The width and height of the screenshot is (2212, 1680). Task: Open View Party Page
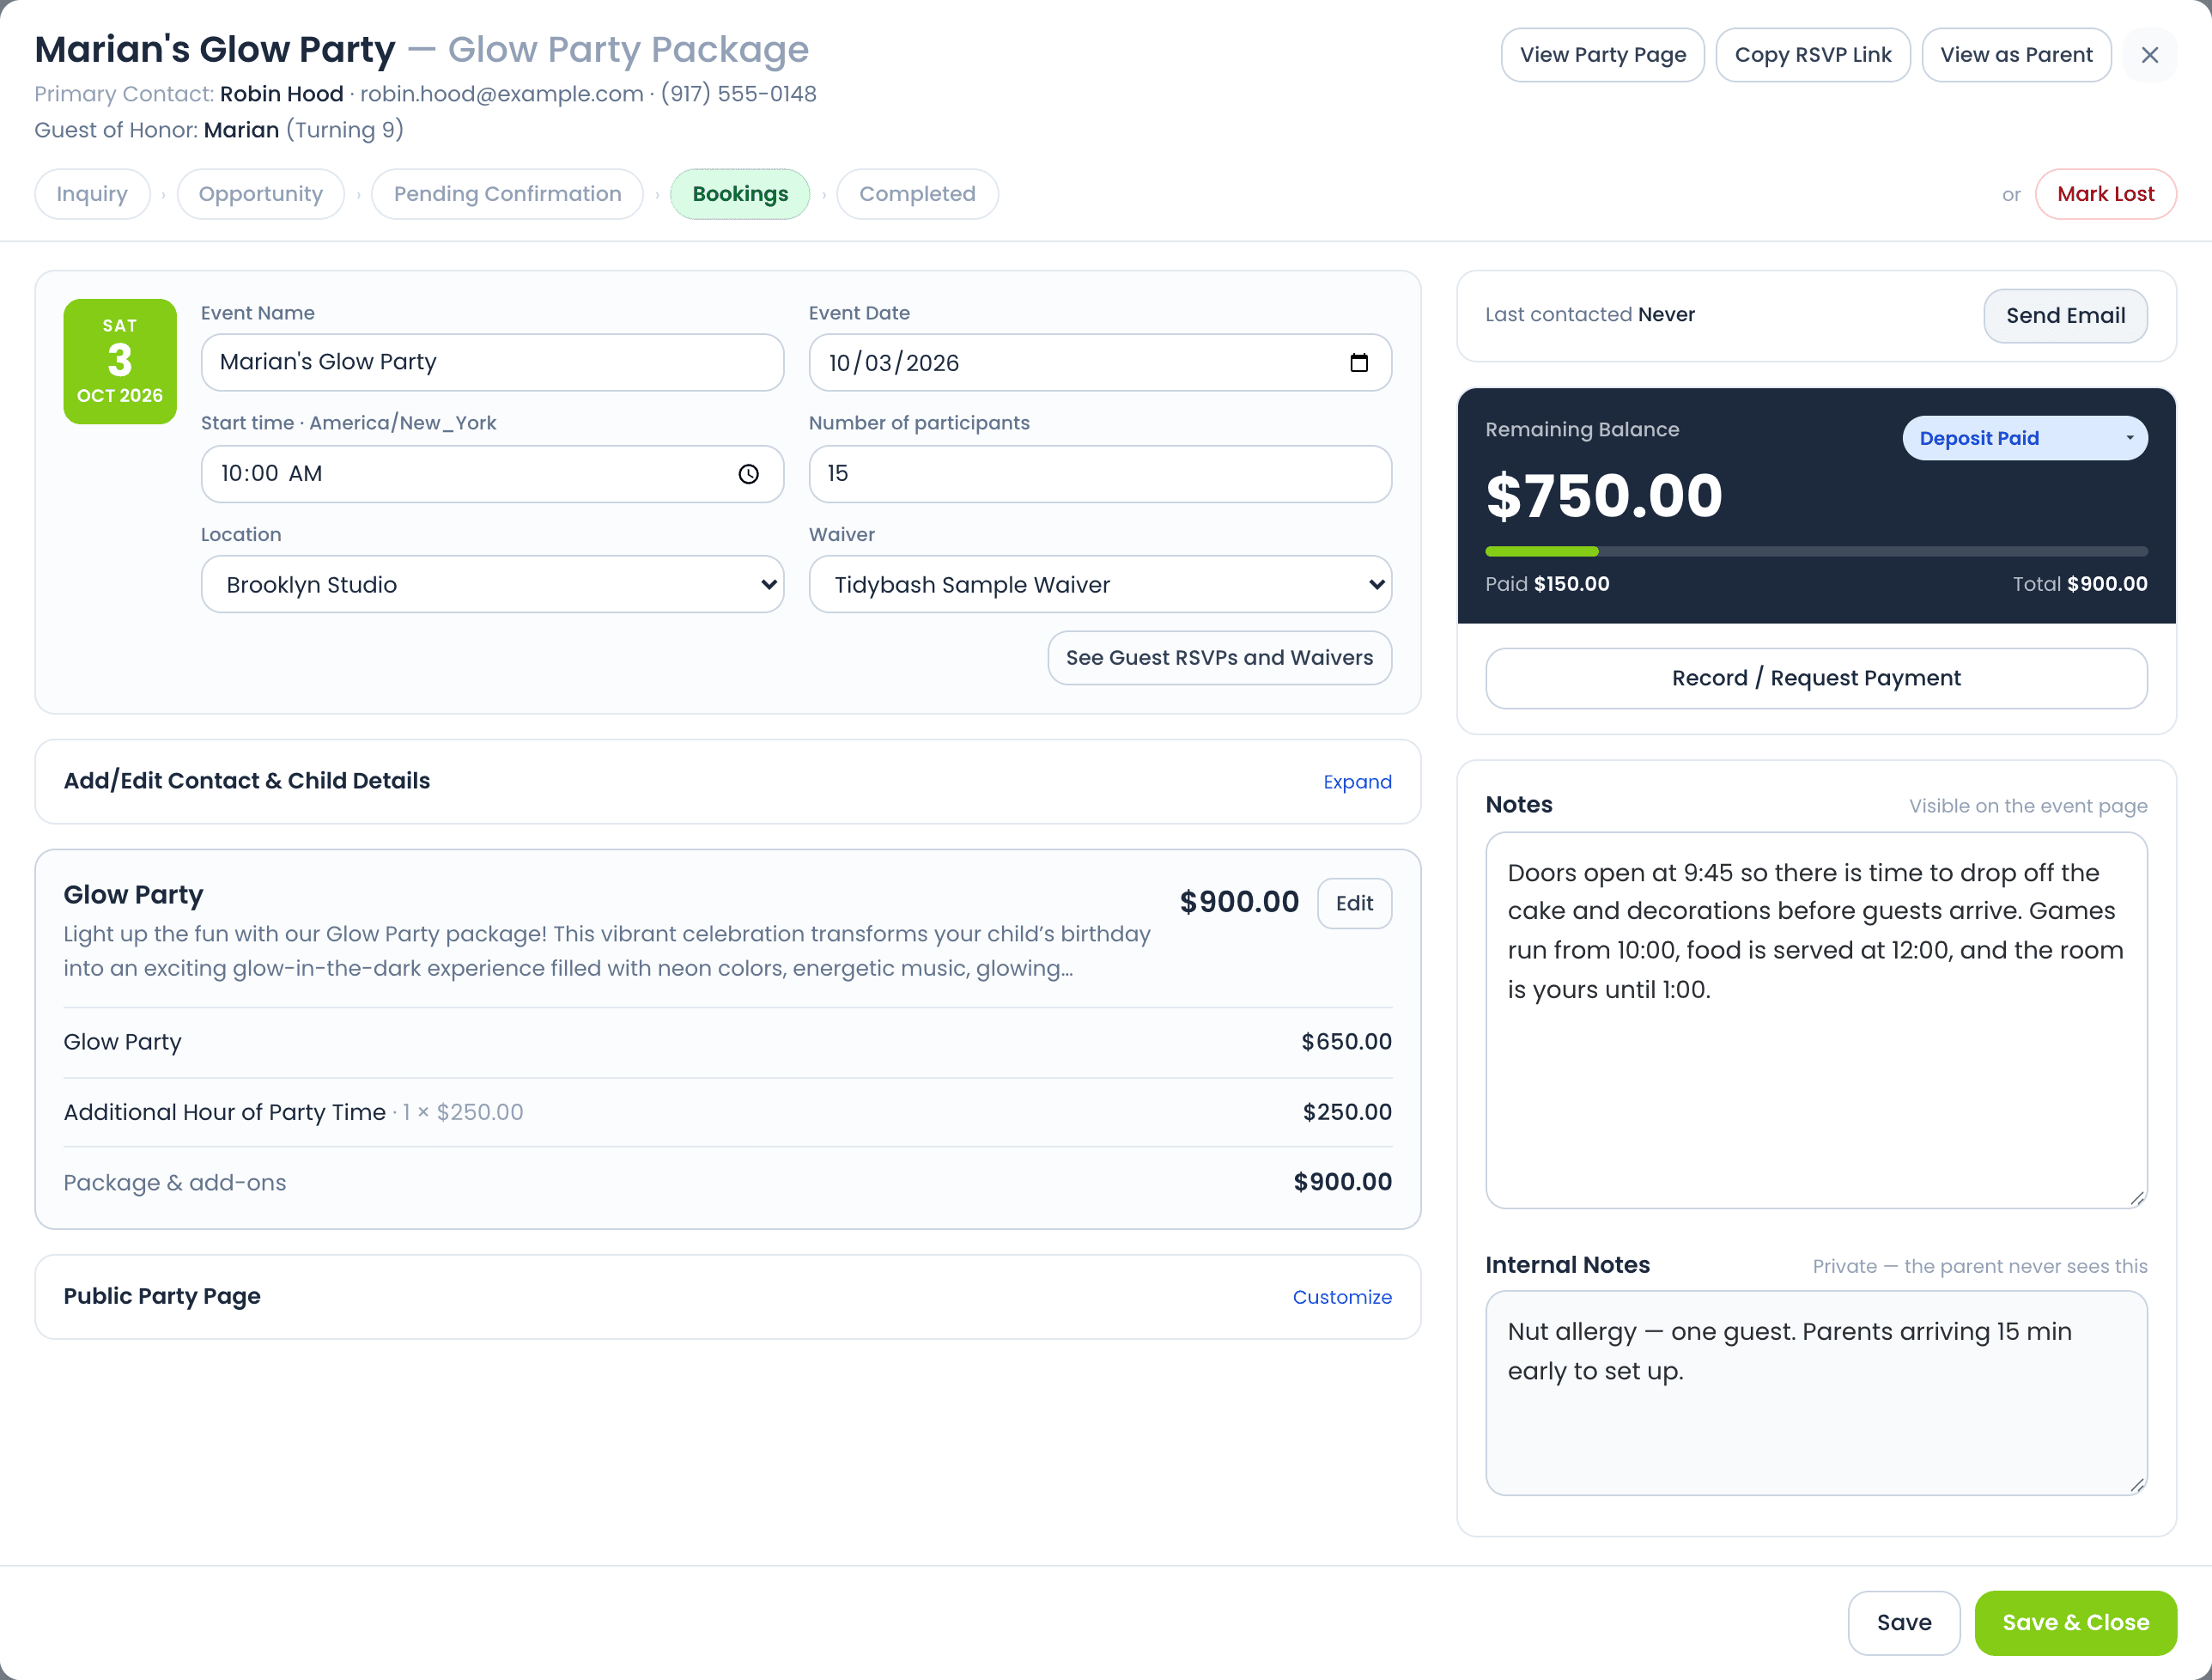[1602, 55]
